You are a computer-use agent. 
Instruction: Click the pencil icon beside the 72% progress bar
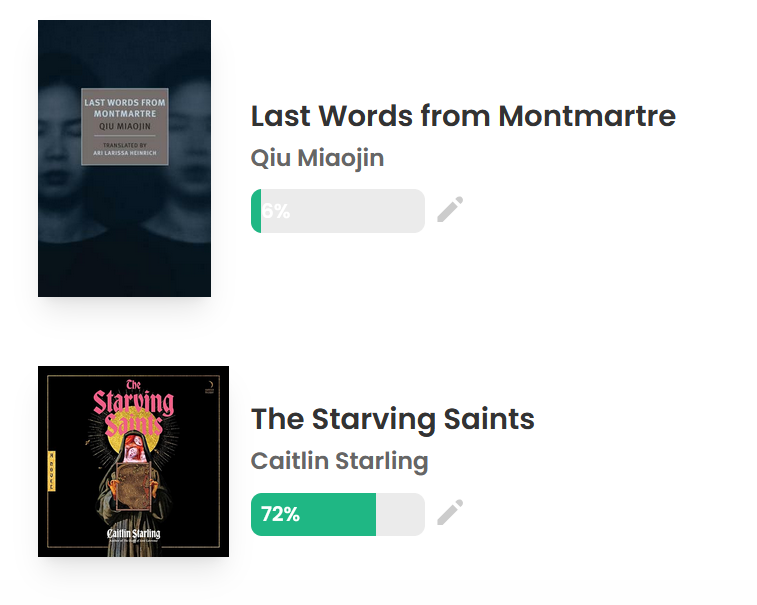[x=450, y=513]
